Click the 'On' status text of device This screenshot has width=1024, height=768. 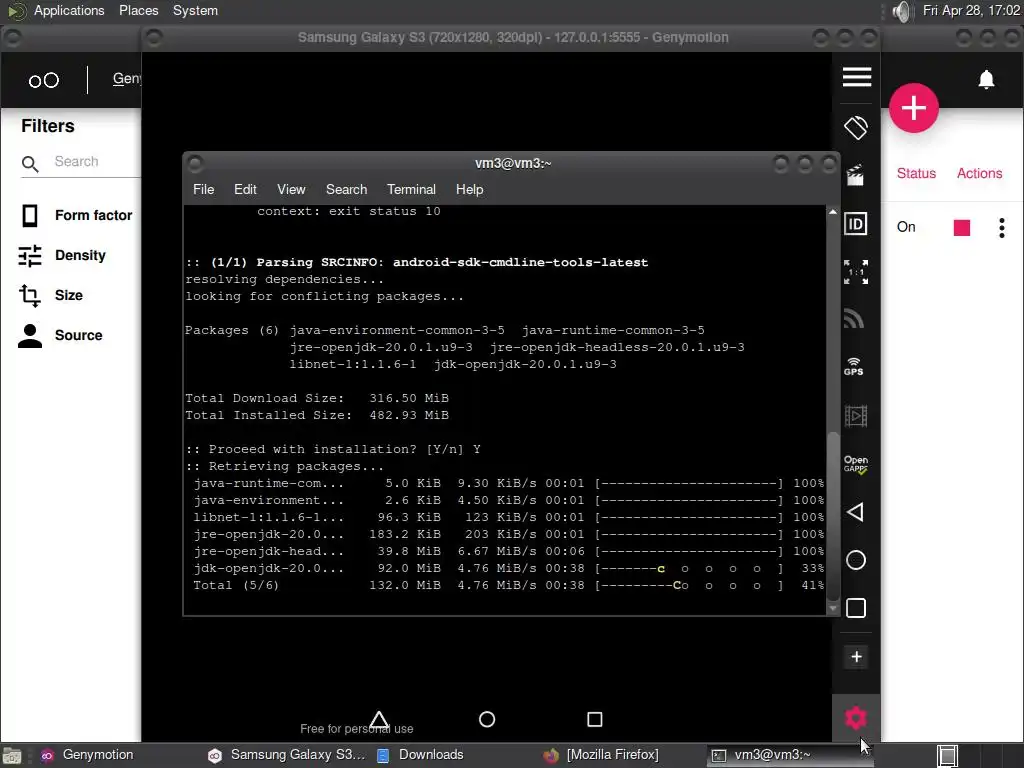[906, 227]
